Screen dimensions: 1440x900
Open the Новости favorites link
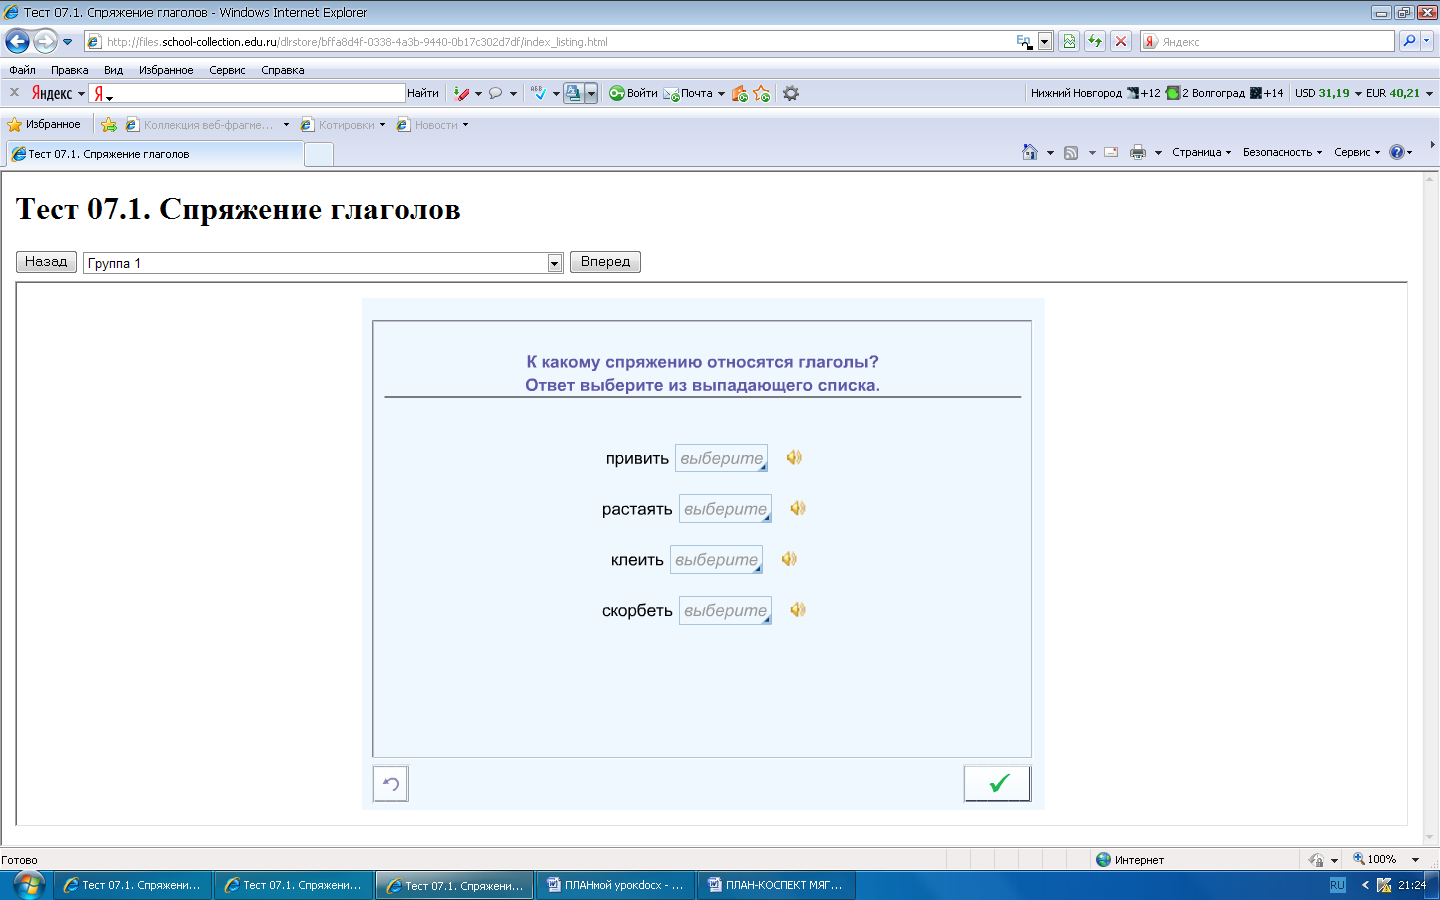432,125
